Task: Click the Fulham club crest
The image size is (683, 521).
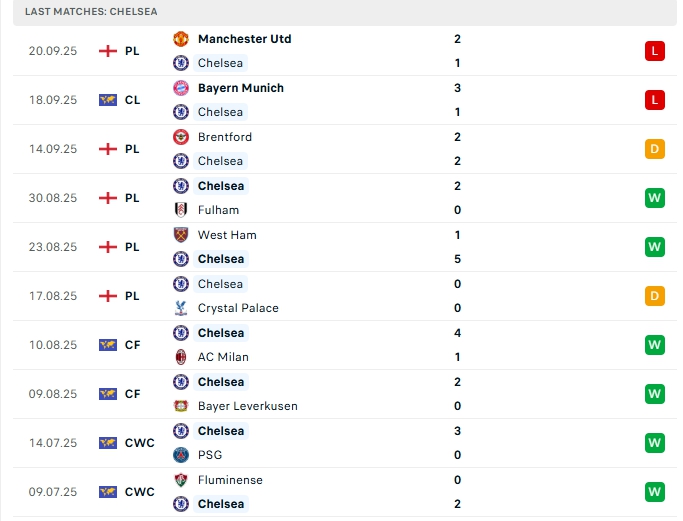Action: tap(181, 210)
